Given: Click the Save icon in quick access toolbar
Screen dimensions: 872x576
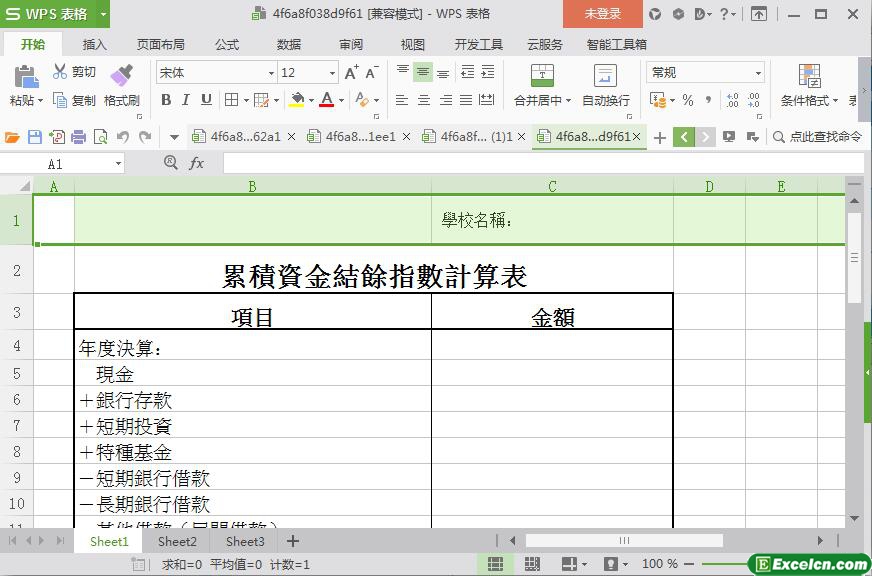Looking at the screenshot, I should (x=35, y=137).
